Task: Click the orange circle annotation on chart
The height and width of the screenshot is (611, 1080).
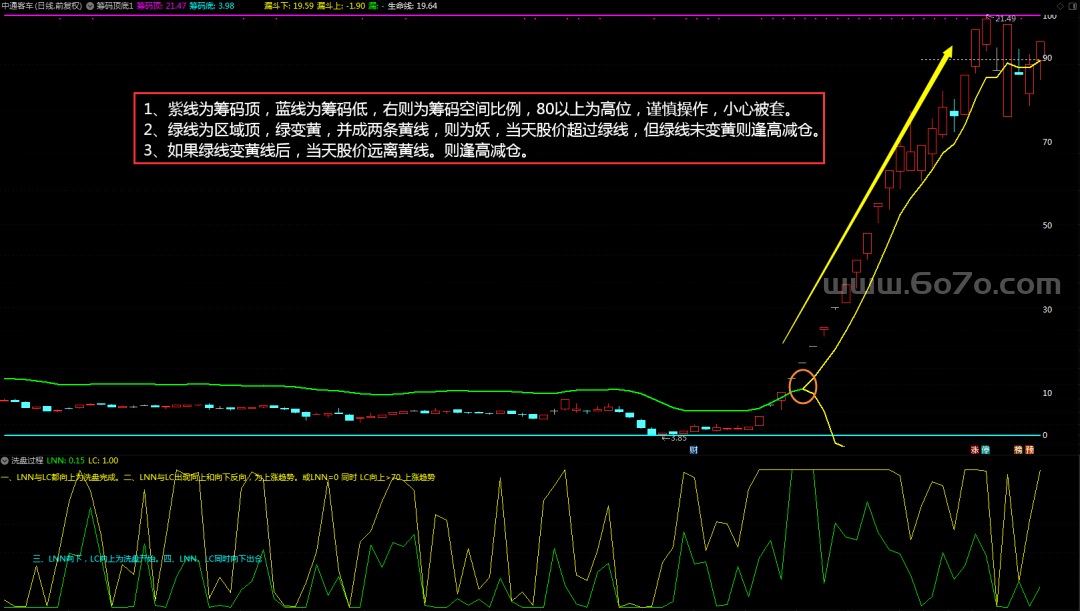Action: coord(803,385)
